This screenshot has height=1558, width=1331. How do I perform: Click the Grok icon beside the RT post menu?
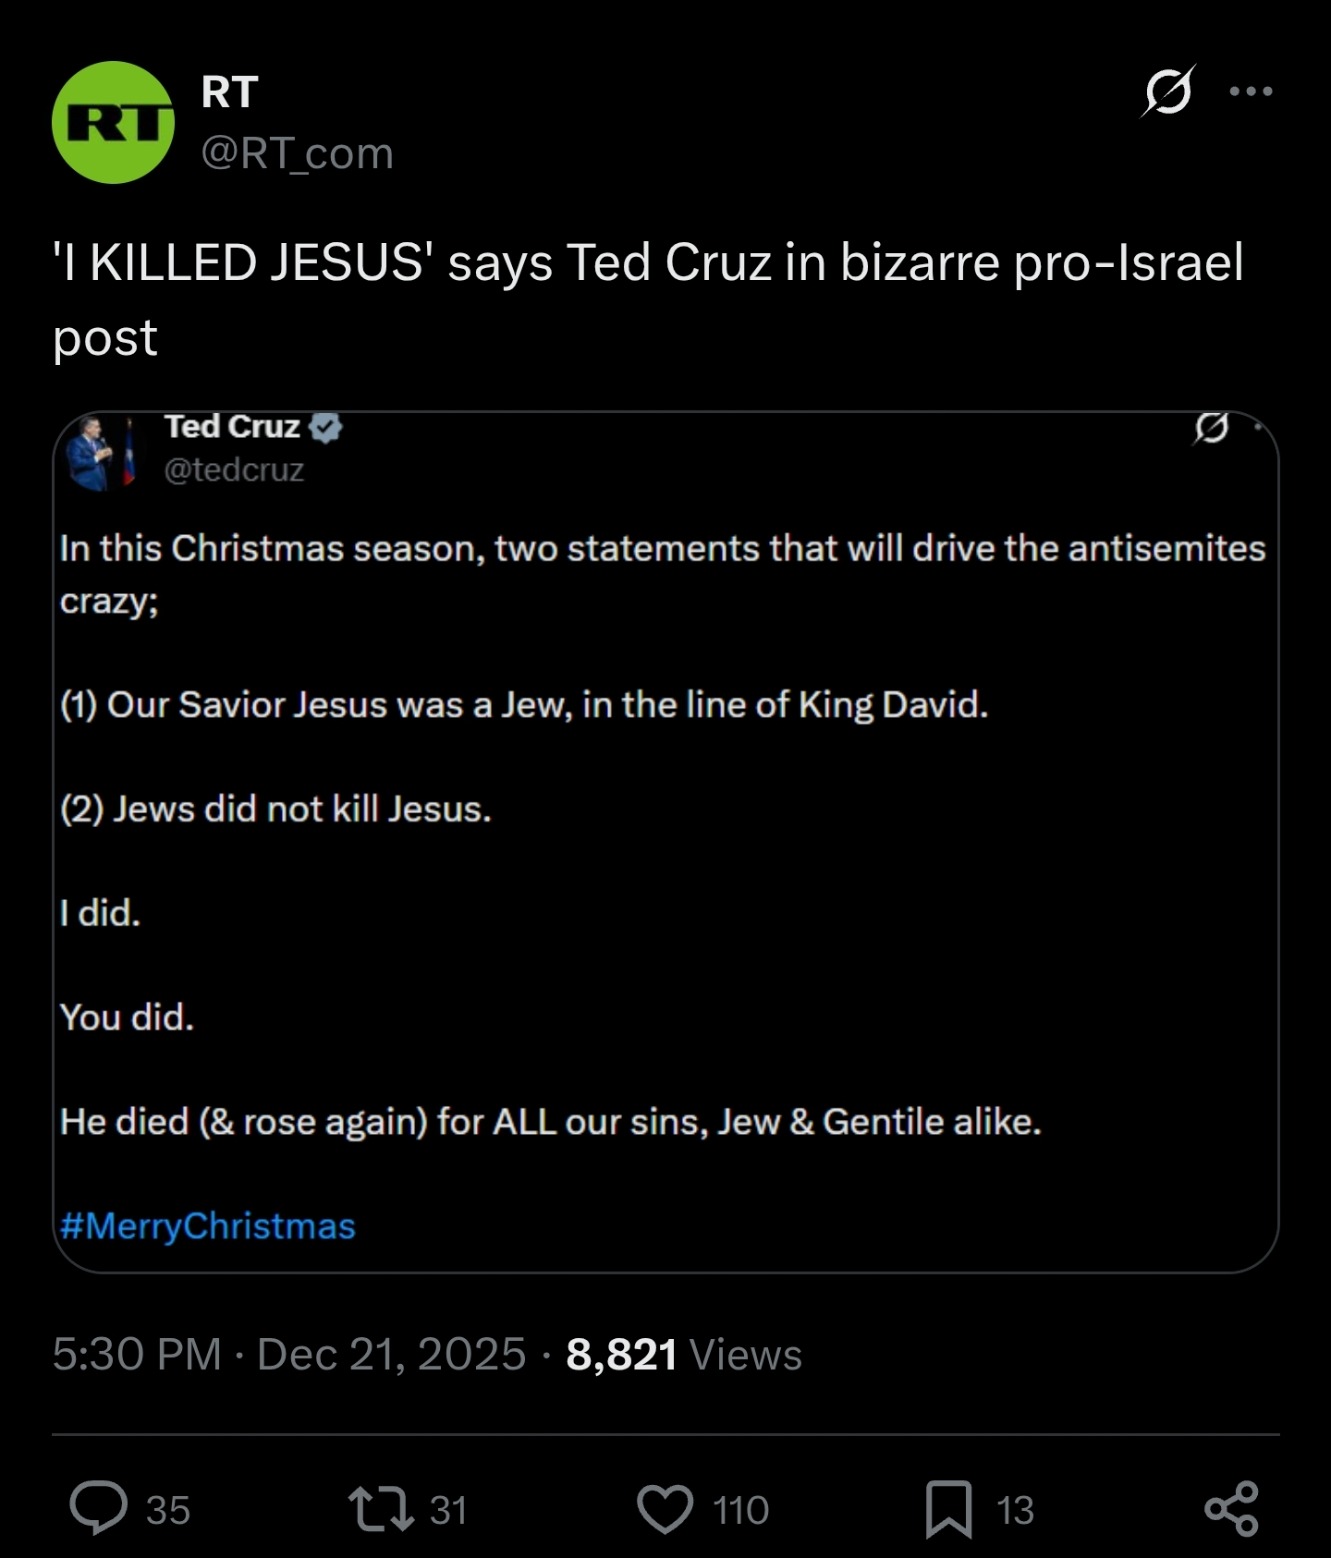pos(1168,92)
